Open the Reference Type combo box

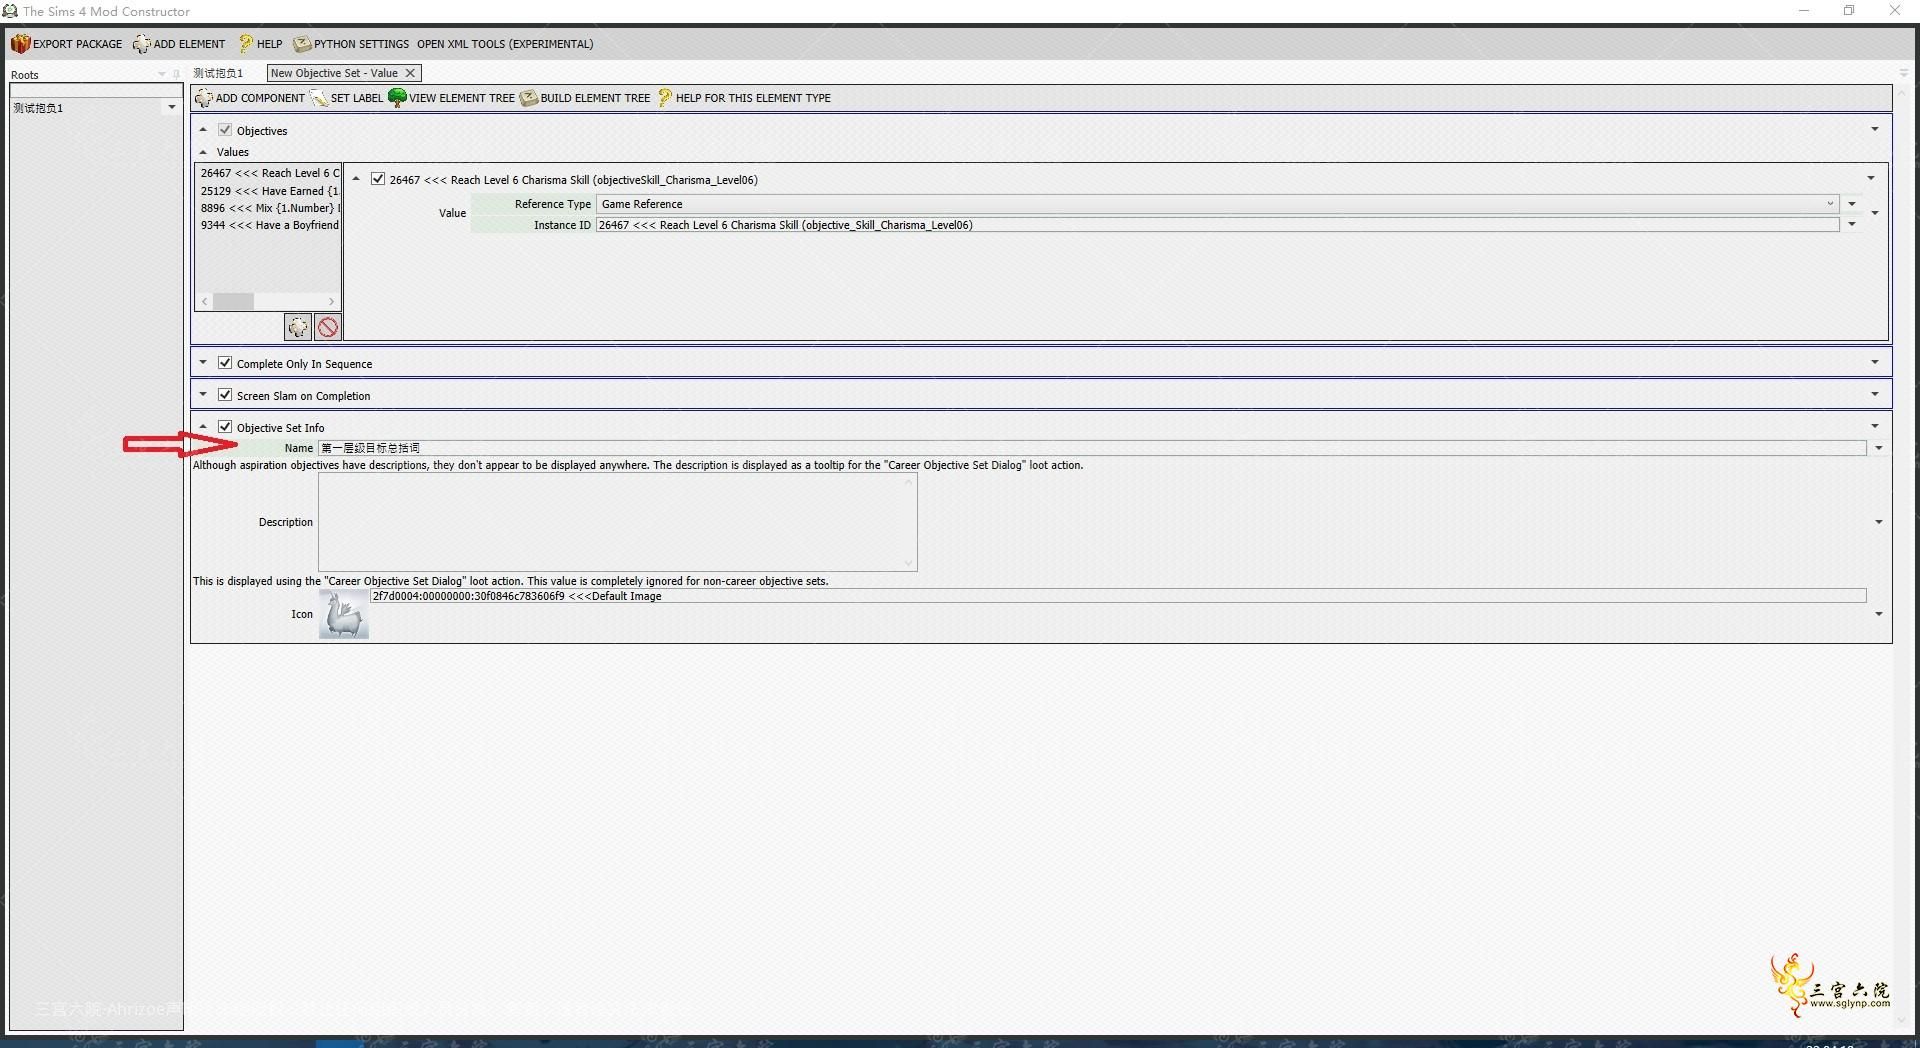coord(1217,204)
